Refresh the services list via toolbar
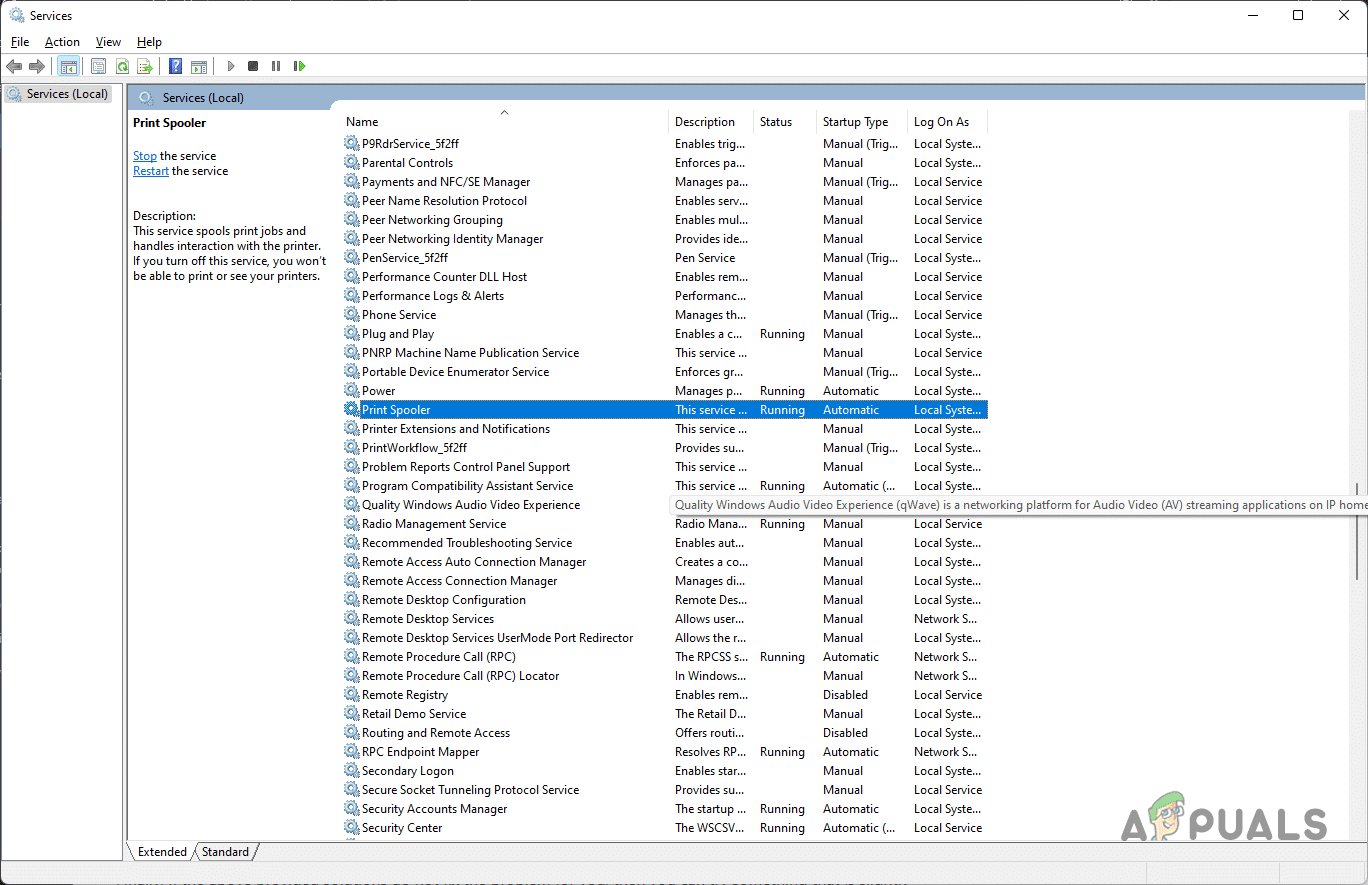Viewport: 1368px width, 885px height. tap(122, 66)
